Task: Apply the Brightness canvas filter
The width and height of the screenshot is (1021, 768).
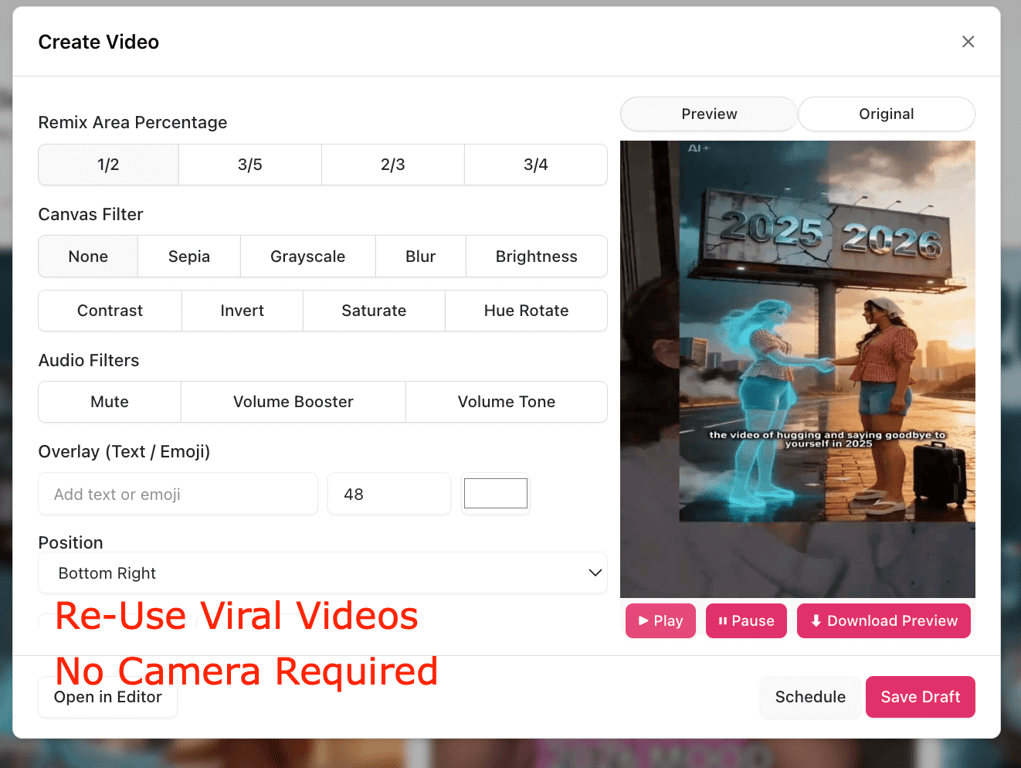Action: pos(537,257)
